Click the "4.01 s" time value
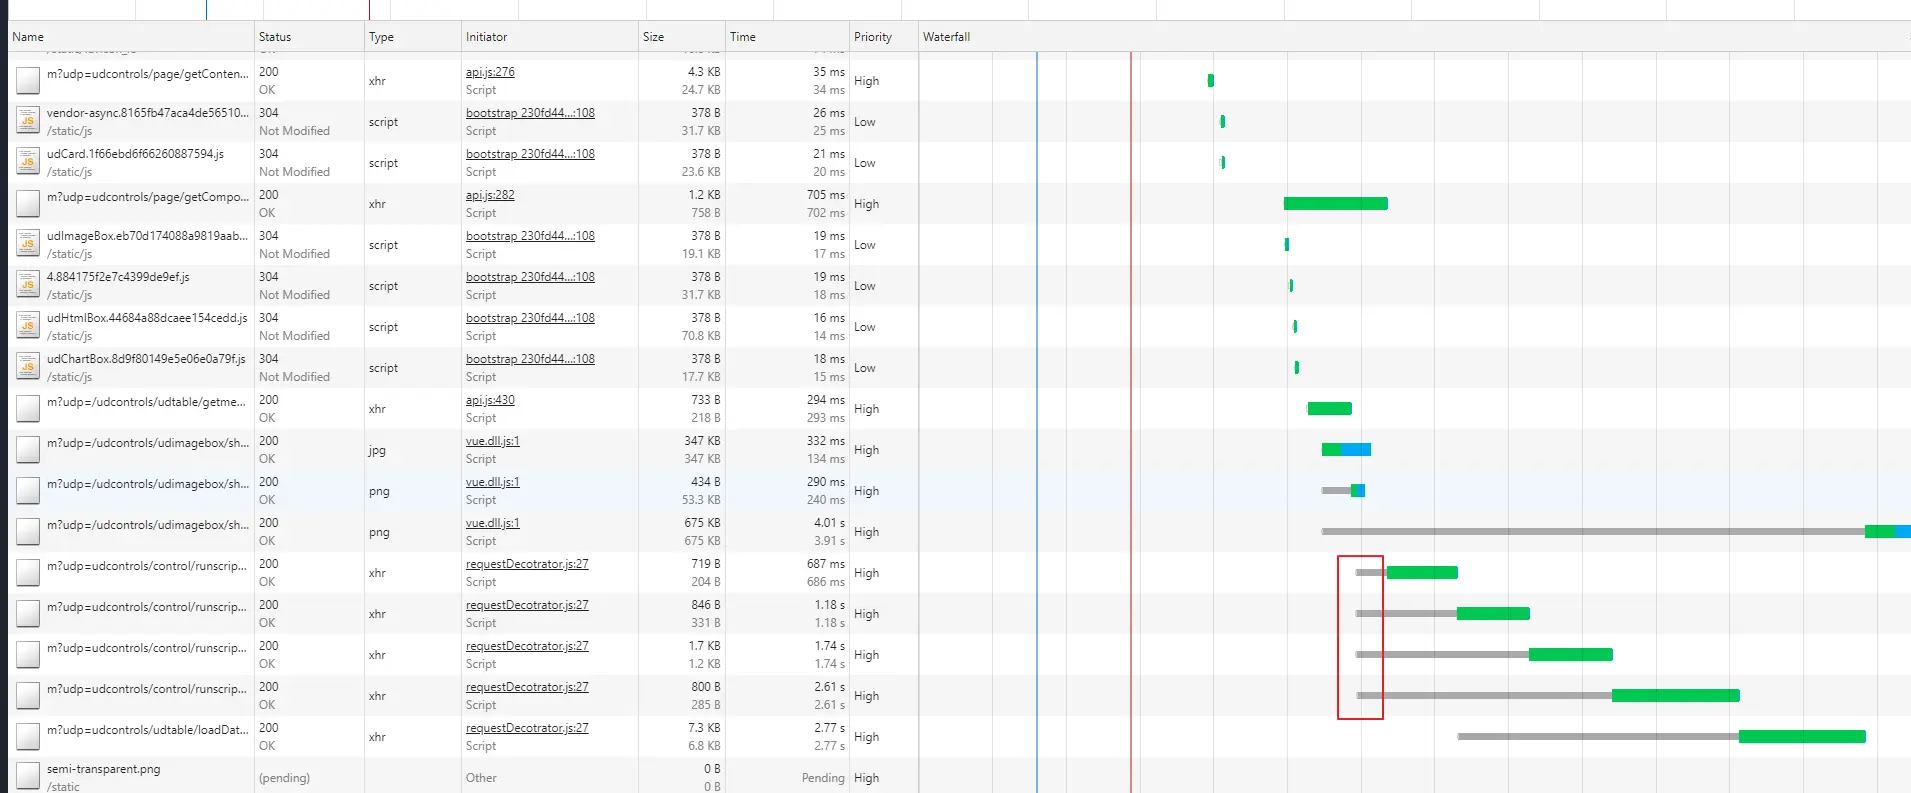The width and height of the screenshot is (1911, 793). tap(829, 523)
